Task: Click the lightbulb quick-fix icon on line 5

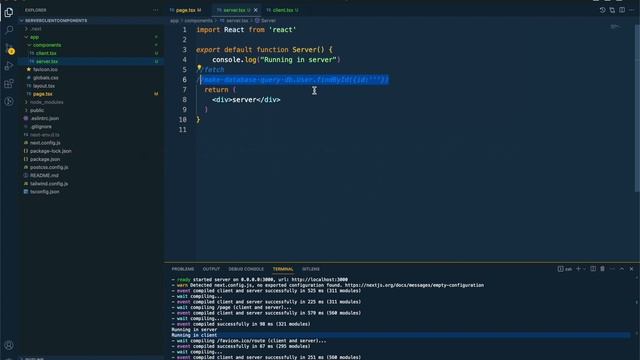Action: [x=199, y=68]
